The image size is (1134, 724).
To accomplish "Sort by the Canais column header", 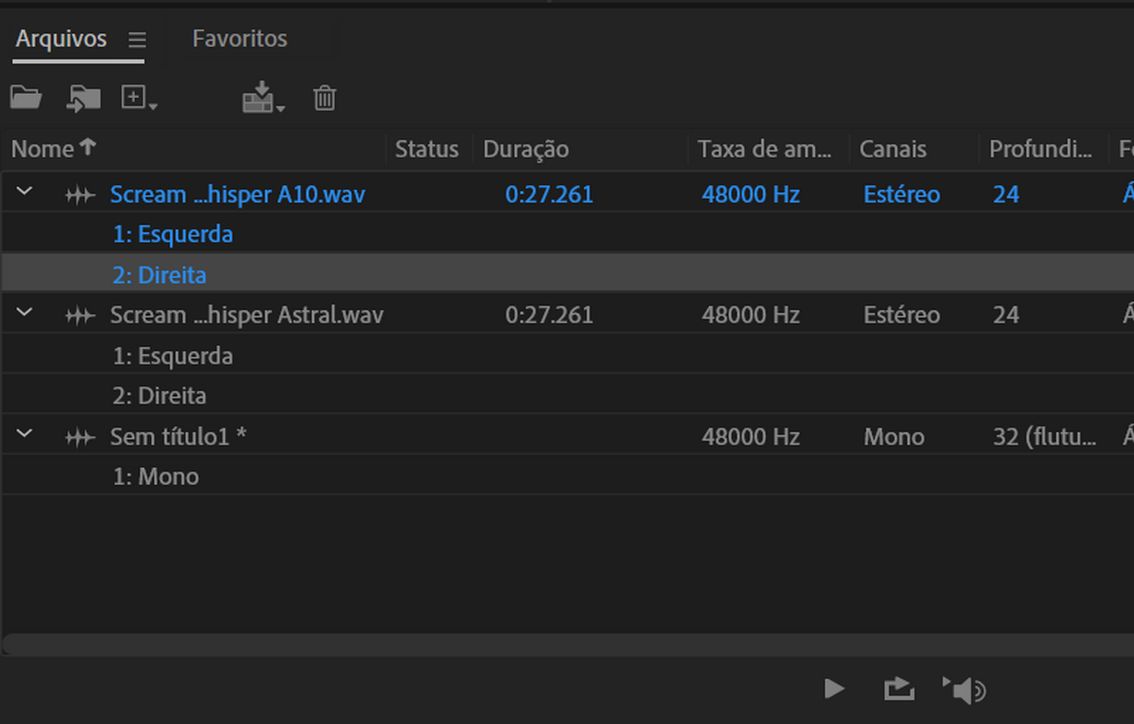I will tap(892, 149).
